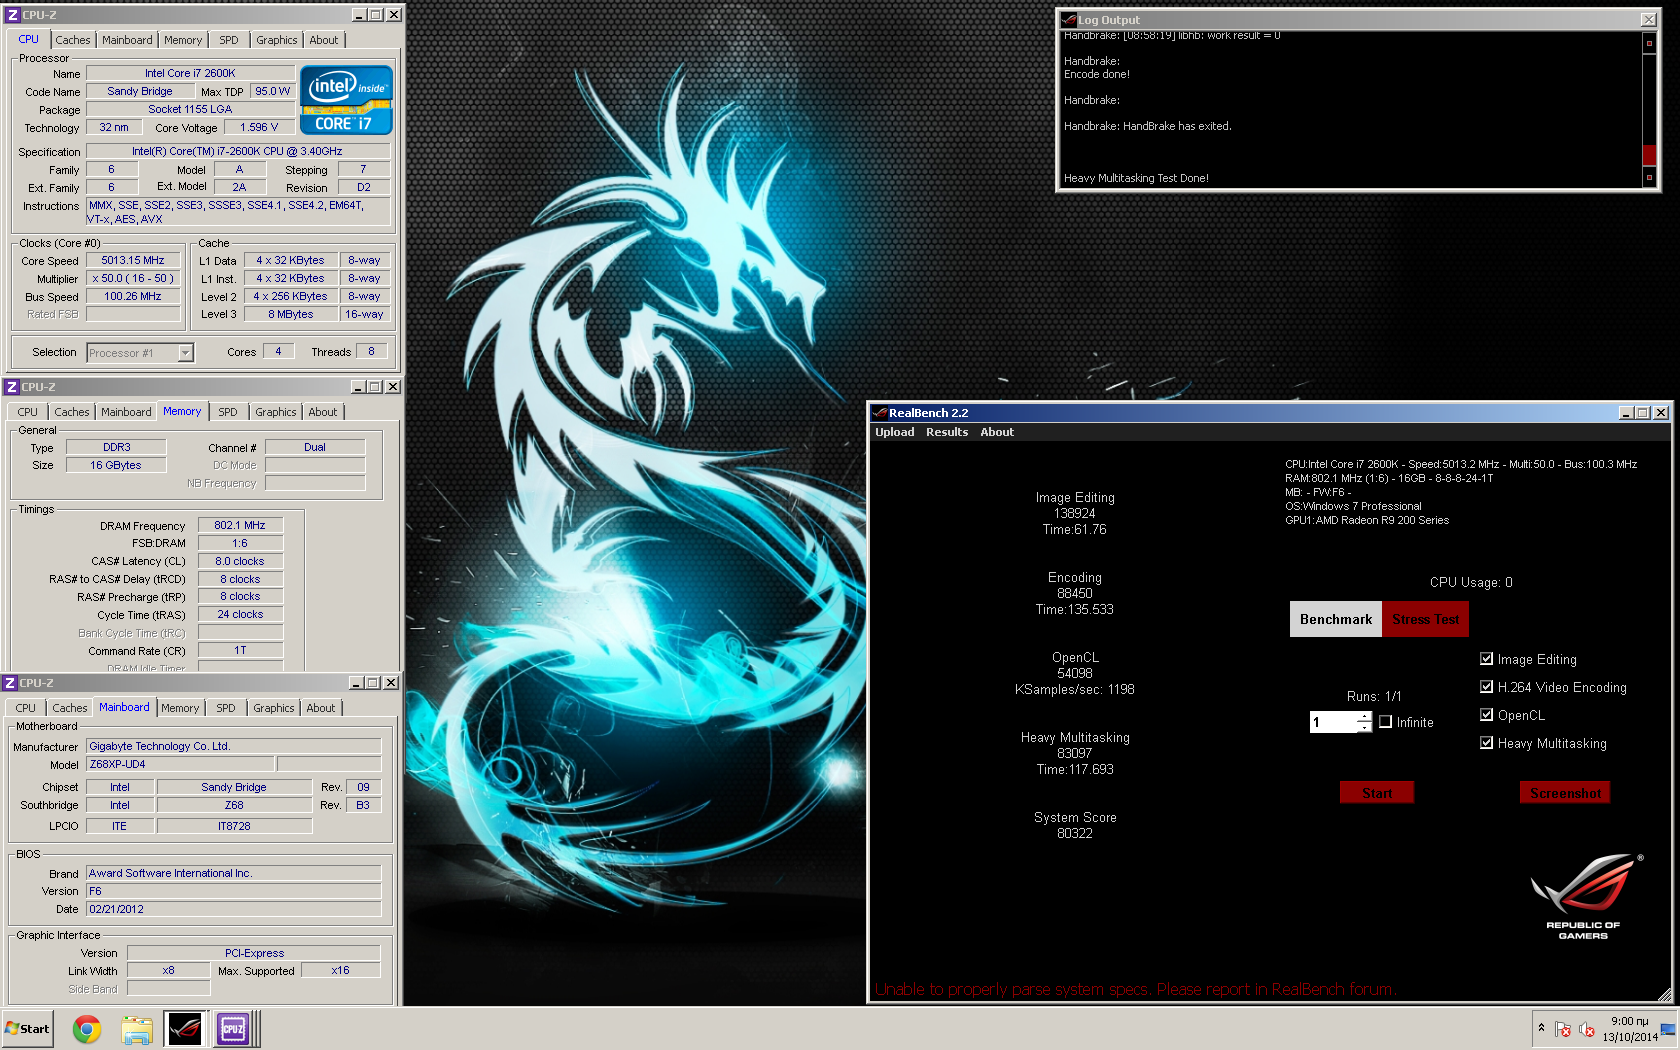Viewport: 1680px width, 1050px height.
Task: Open About tab in top CPU-Z window
Action: point(323,40)
